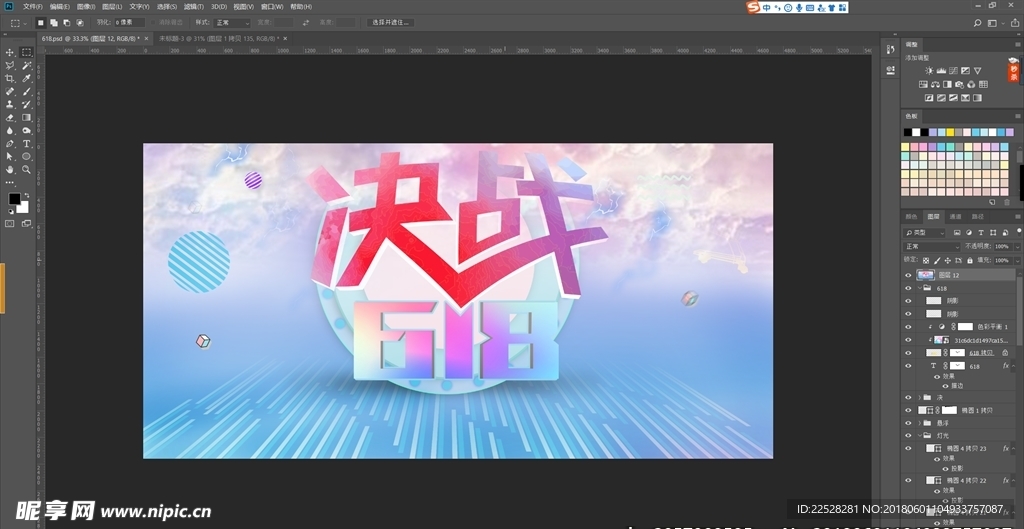Open the 样式 style dropdown
Image resolution: width=1024 pixels, height=529 pixels.
(232, 22)
